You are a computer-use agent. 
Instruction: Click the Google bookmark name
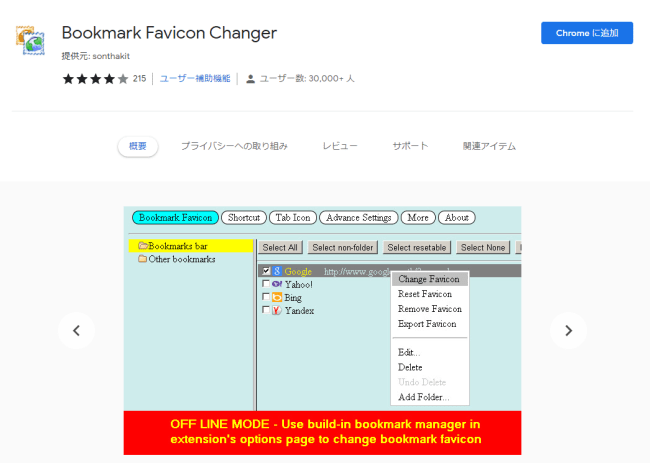298,271
